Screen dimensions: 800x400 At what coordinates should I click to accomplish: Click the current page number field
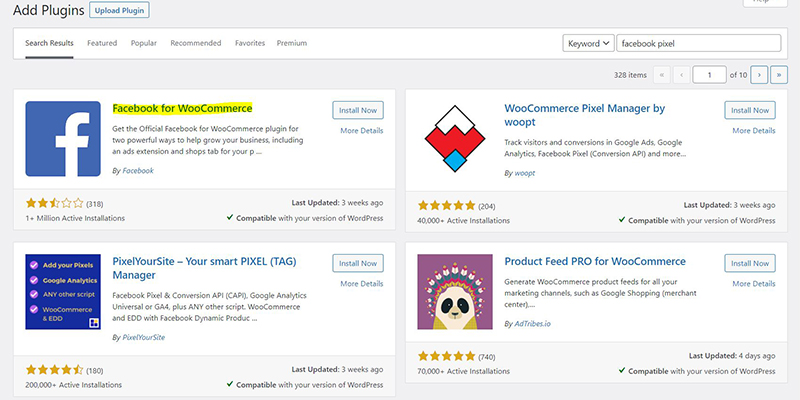tap(709, 74)
